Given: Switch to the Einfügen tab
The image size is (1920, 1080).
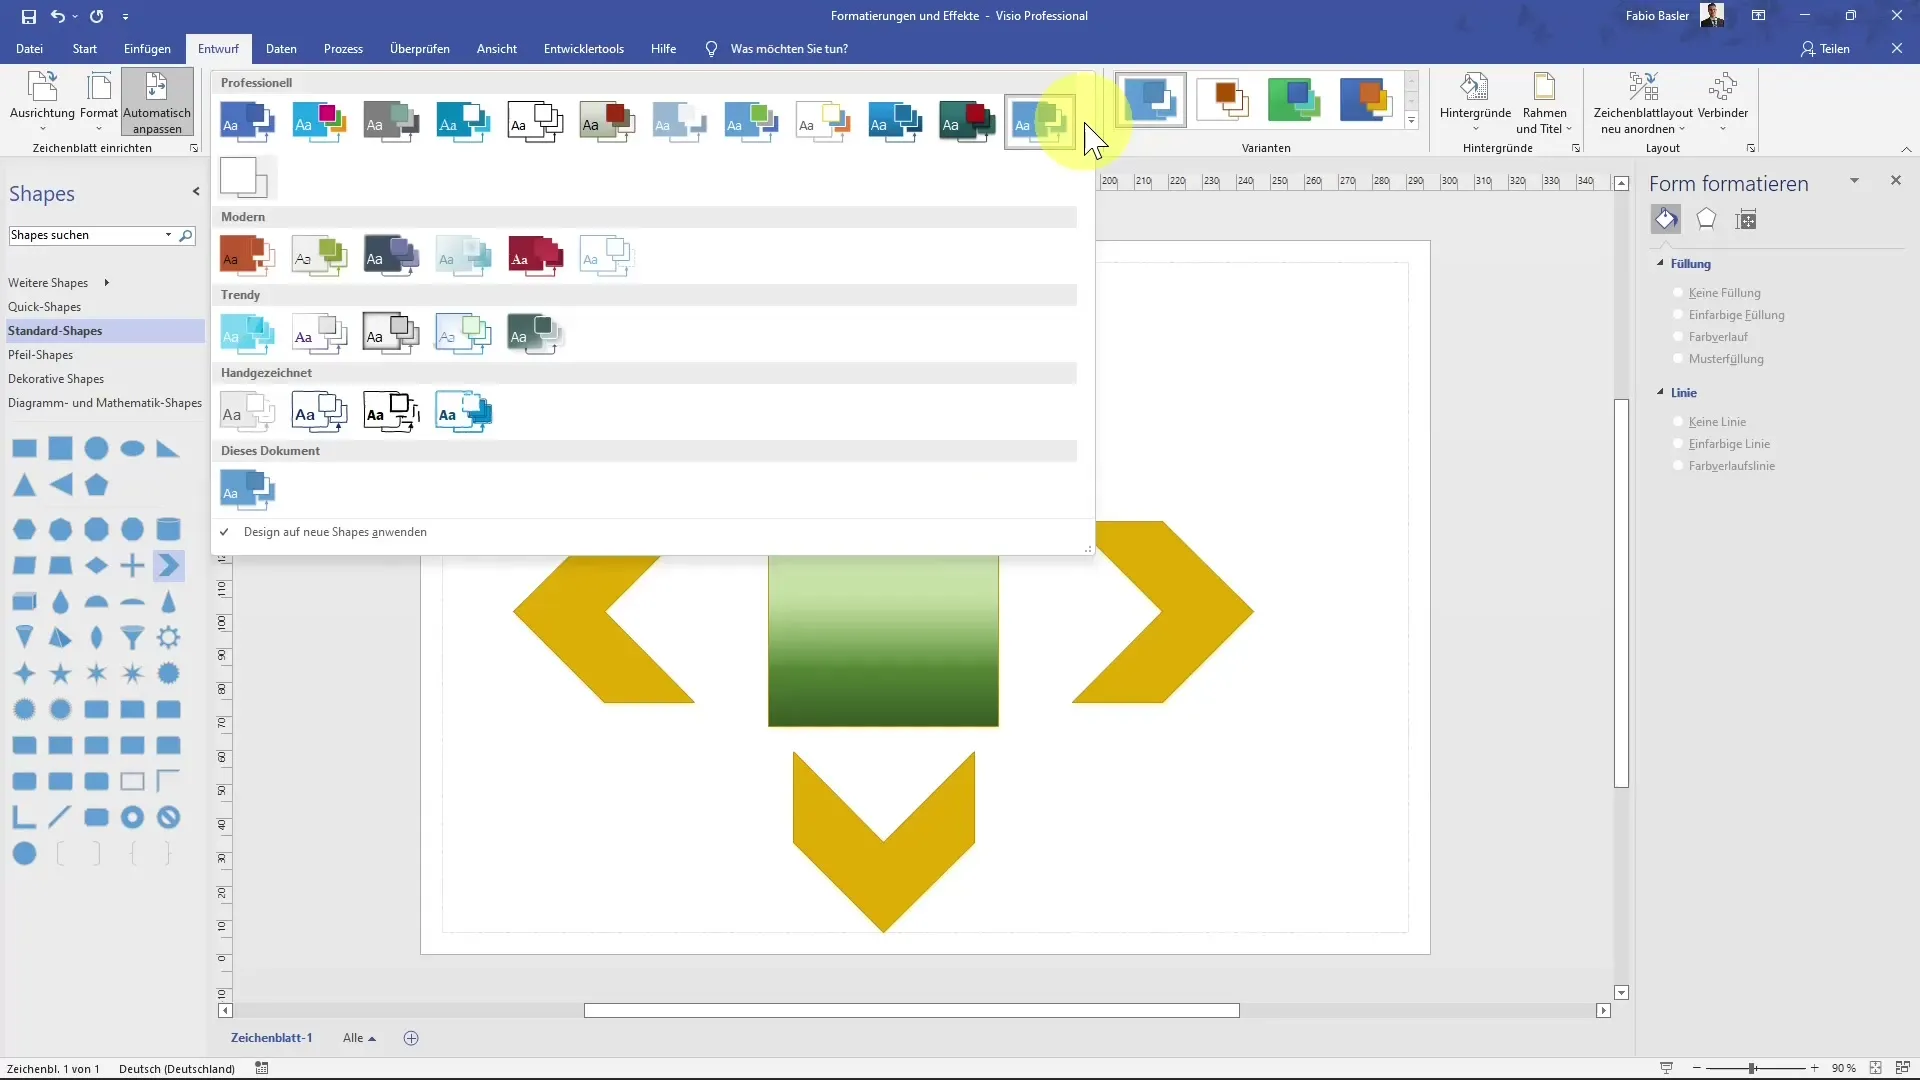Looking at the screenshot, I should tap(147, 49).
